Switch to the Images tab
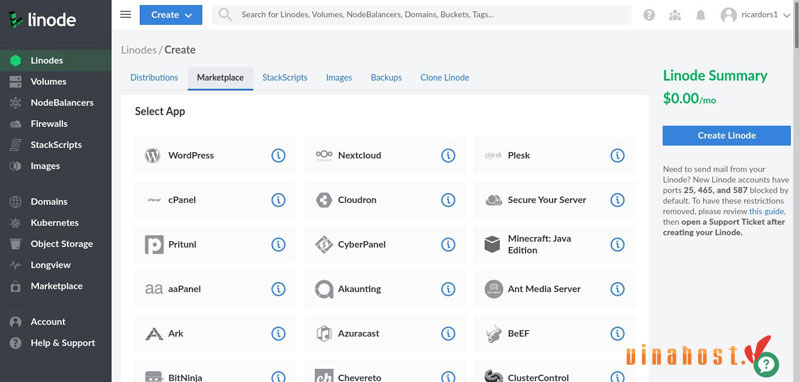 (x=339, y=78)
